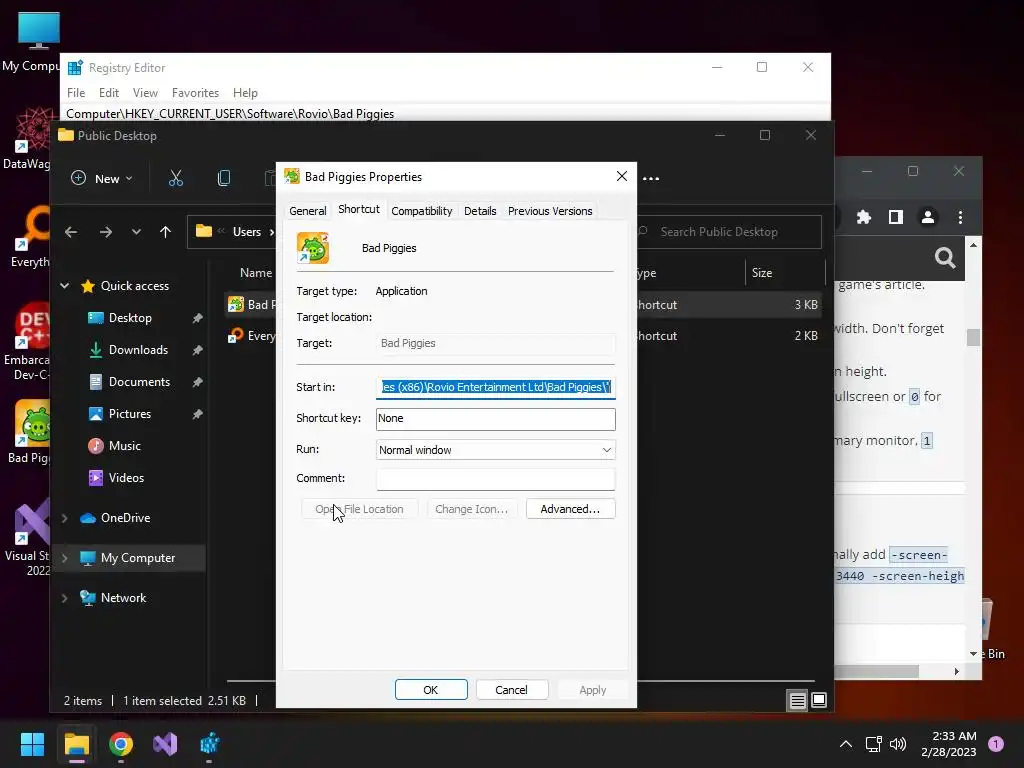Switch to the Previous Versions tab
1024x768 pixels.
(550, 211)
